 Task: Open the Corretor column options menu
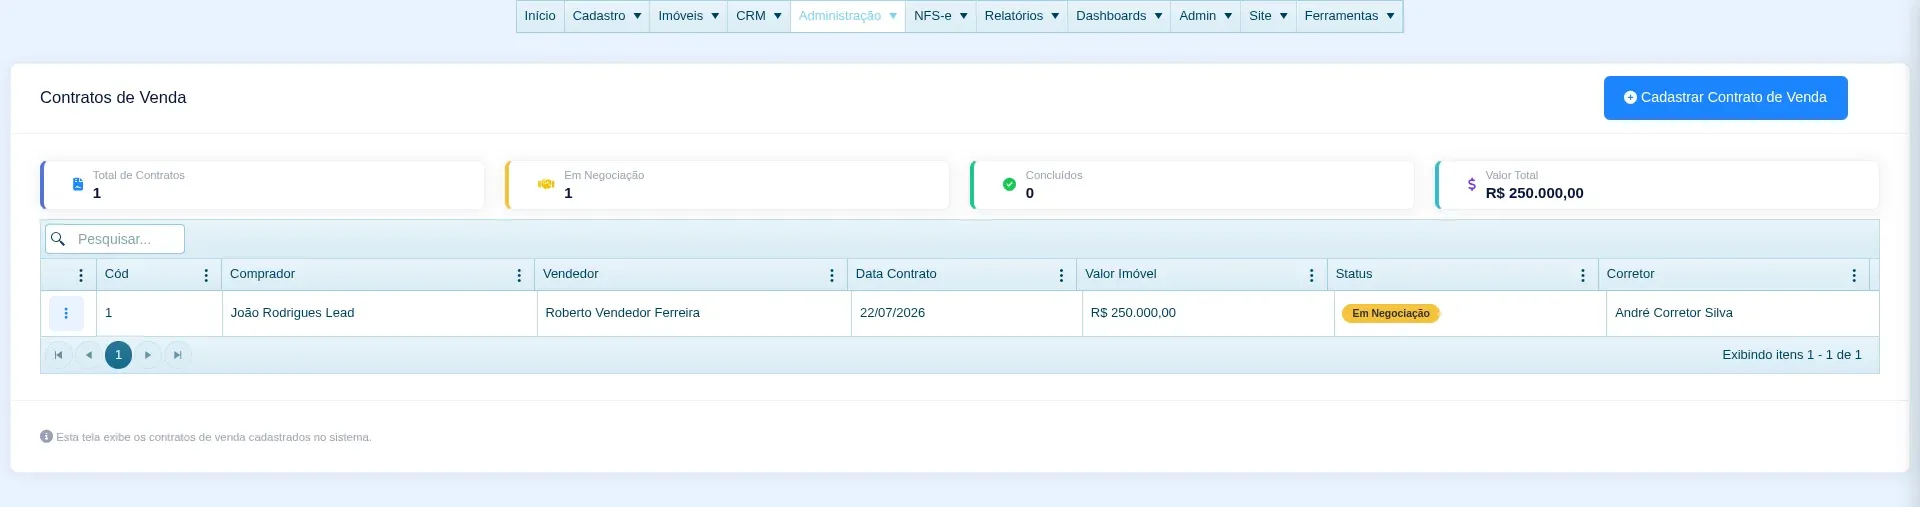coord(1854,275)
